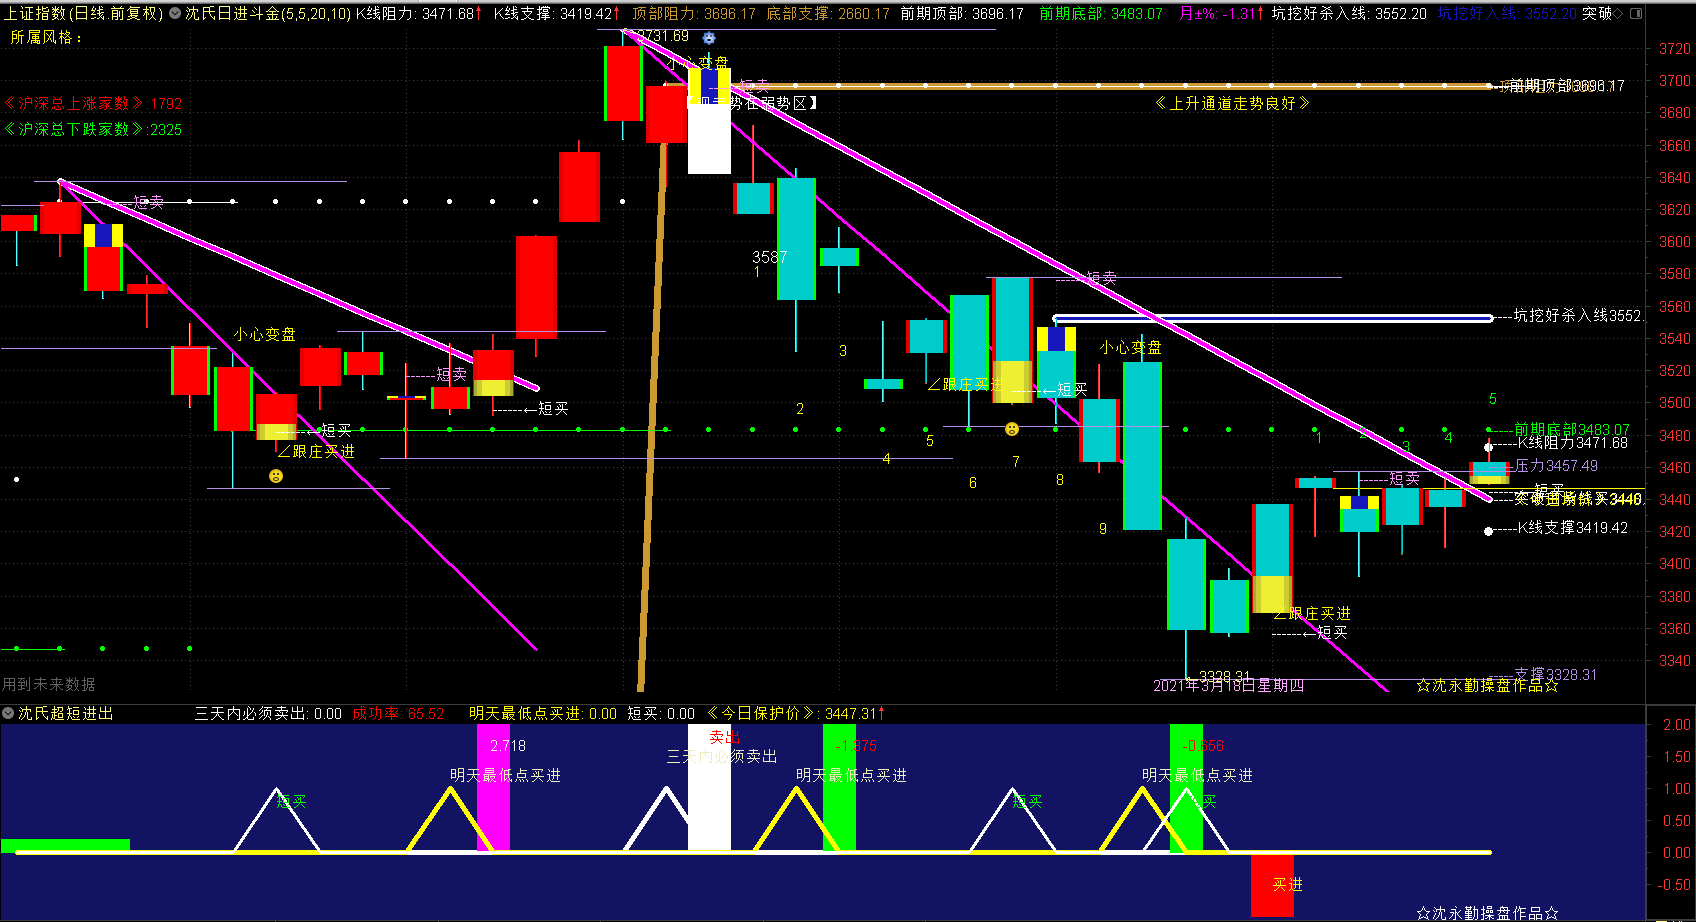Click the 所属风格 label
Viewport: 1696px width, 922px height.
(46, 37)
